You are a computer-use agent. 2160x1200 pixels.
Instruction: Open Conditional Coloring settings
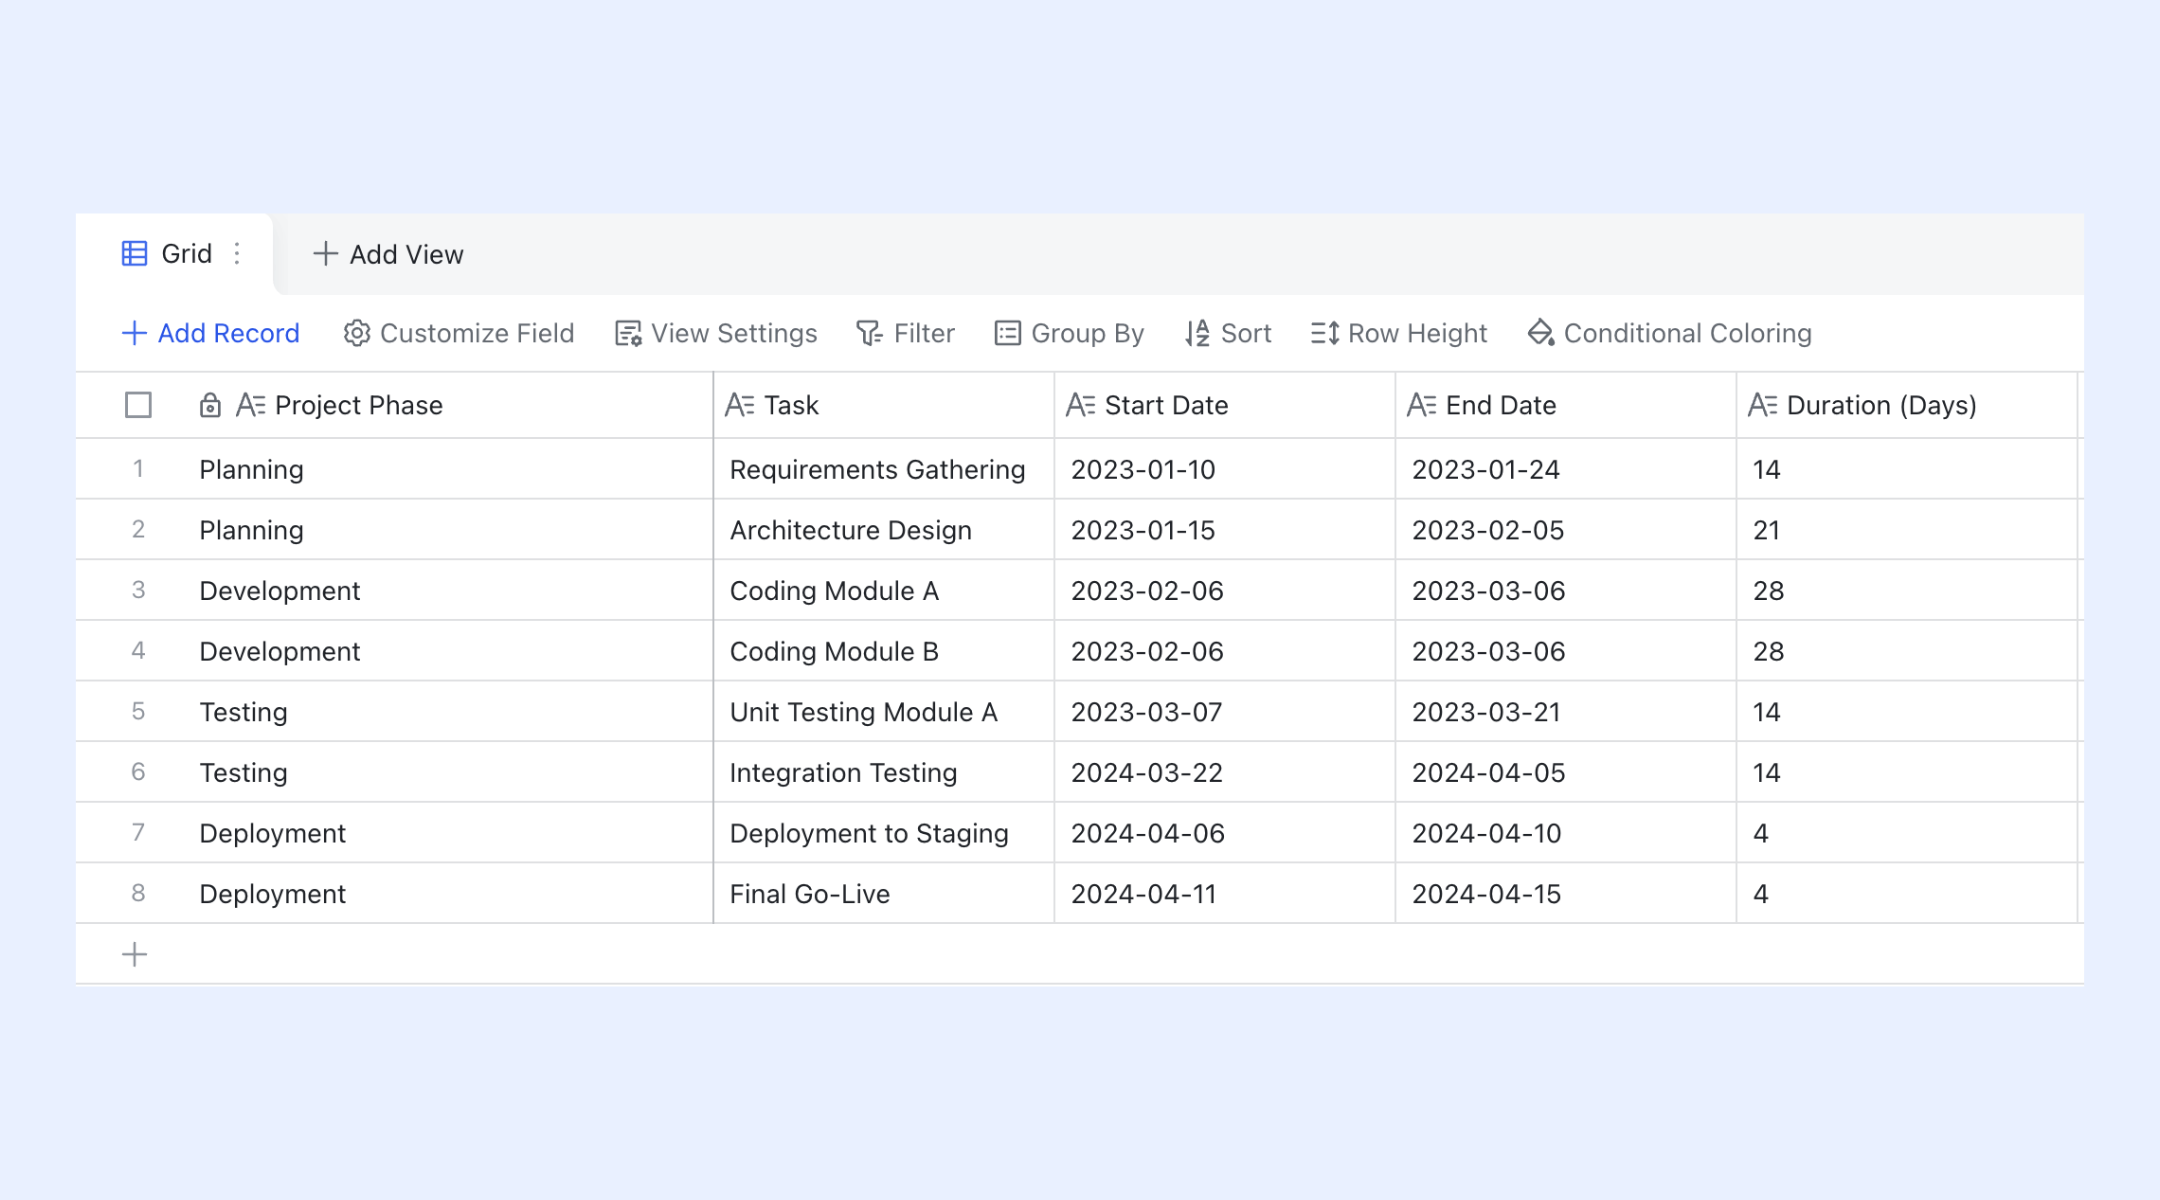(1670, 333)
